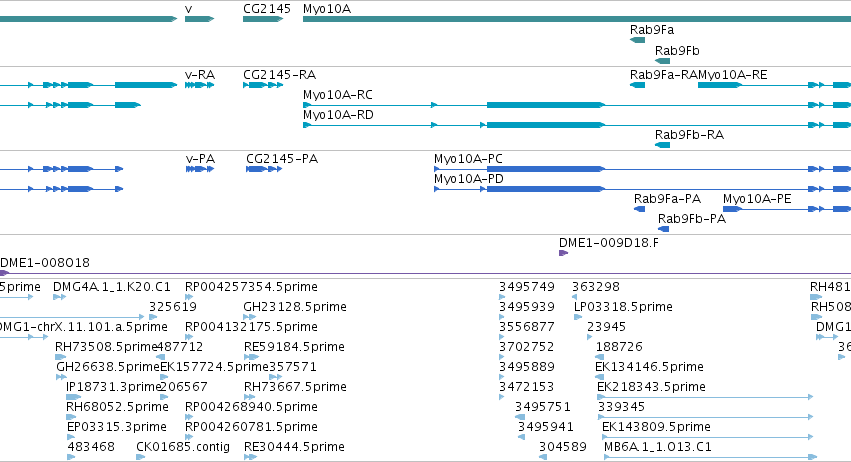This screenshot has width=851, height=462.
Task: Select the RH68052.5prime EST label
Action: [117, 407]
